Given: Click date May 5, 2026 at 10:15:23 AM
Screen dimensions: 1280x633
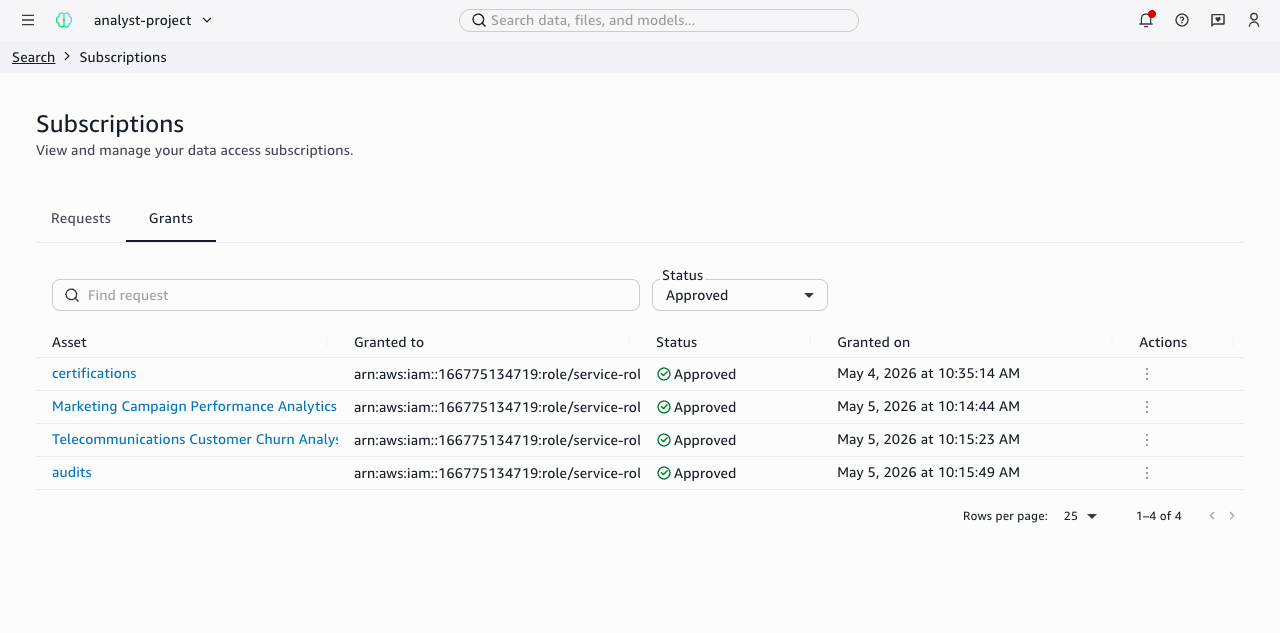Looking at the screenshot, I should (928, 439).
